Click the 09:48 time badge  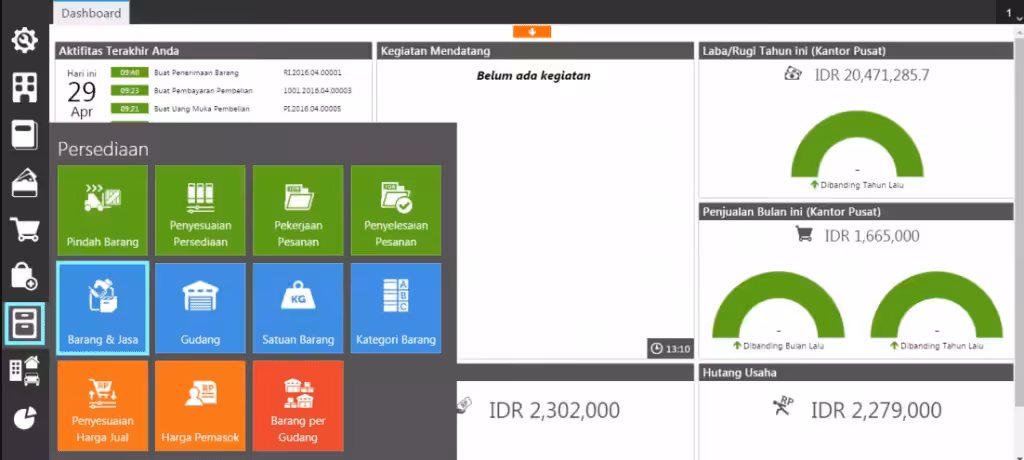click(x=129, y=73)
